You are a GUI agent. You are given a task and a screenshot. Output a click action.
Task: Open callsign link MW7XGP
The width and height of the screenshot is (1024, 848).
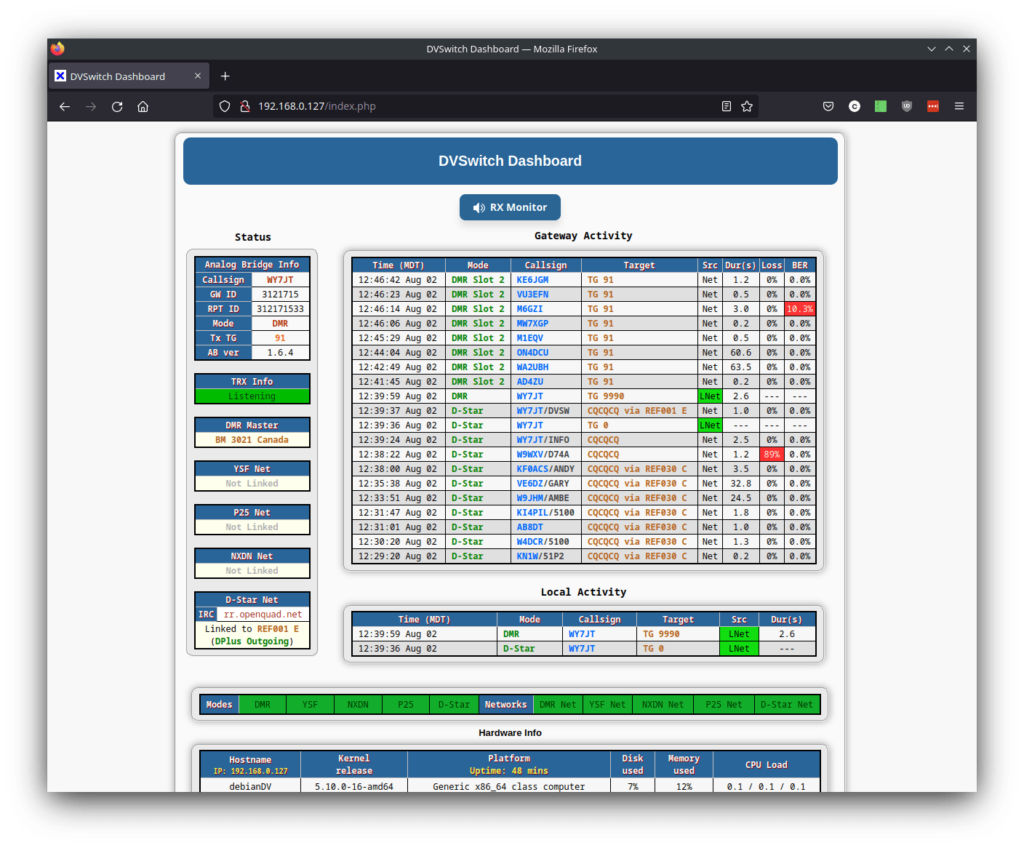pyautogui.click(x=532, y=323)
